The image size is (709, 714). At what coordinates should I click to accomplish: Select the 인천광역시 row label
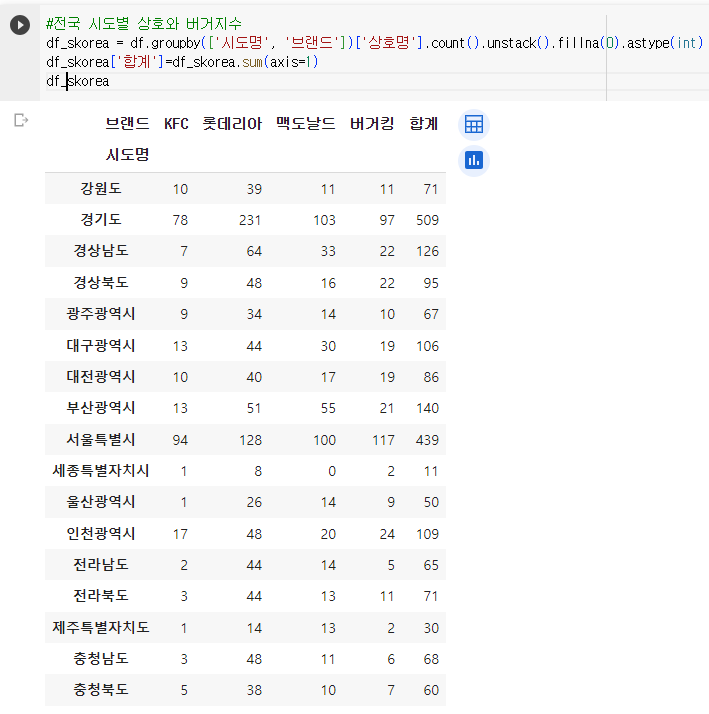[101, 533]
